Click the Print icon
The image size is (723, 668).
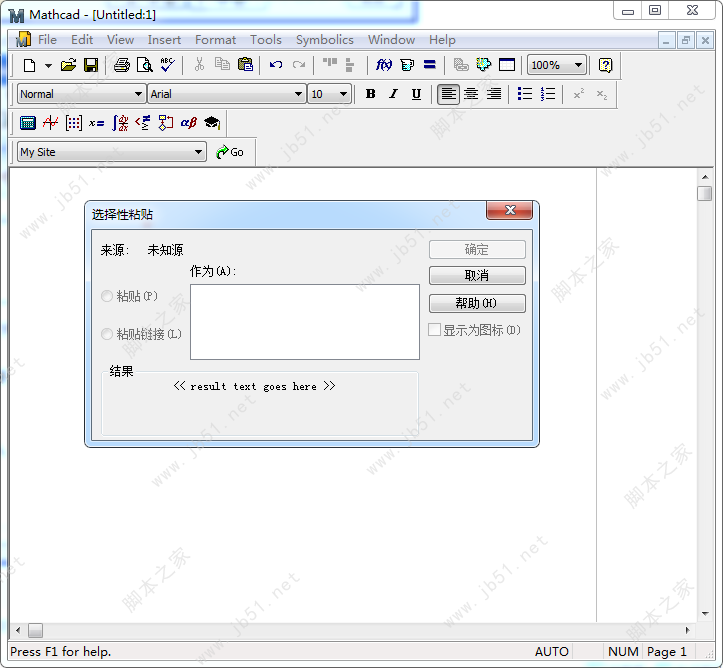pyautogui.click(x=121, y=65)
